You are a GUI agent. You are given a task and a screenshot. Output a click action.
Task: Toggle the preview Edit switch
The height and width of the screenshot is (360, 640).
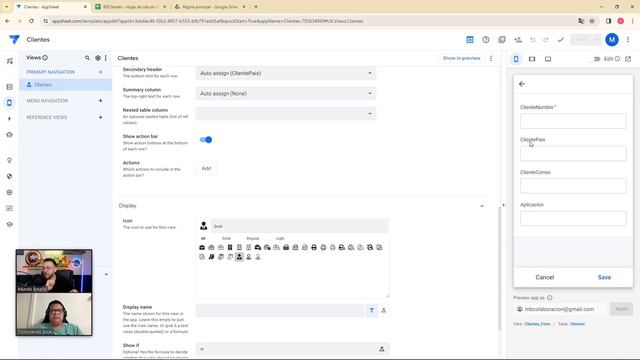pyautogui.click(x=597, y=59)
